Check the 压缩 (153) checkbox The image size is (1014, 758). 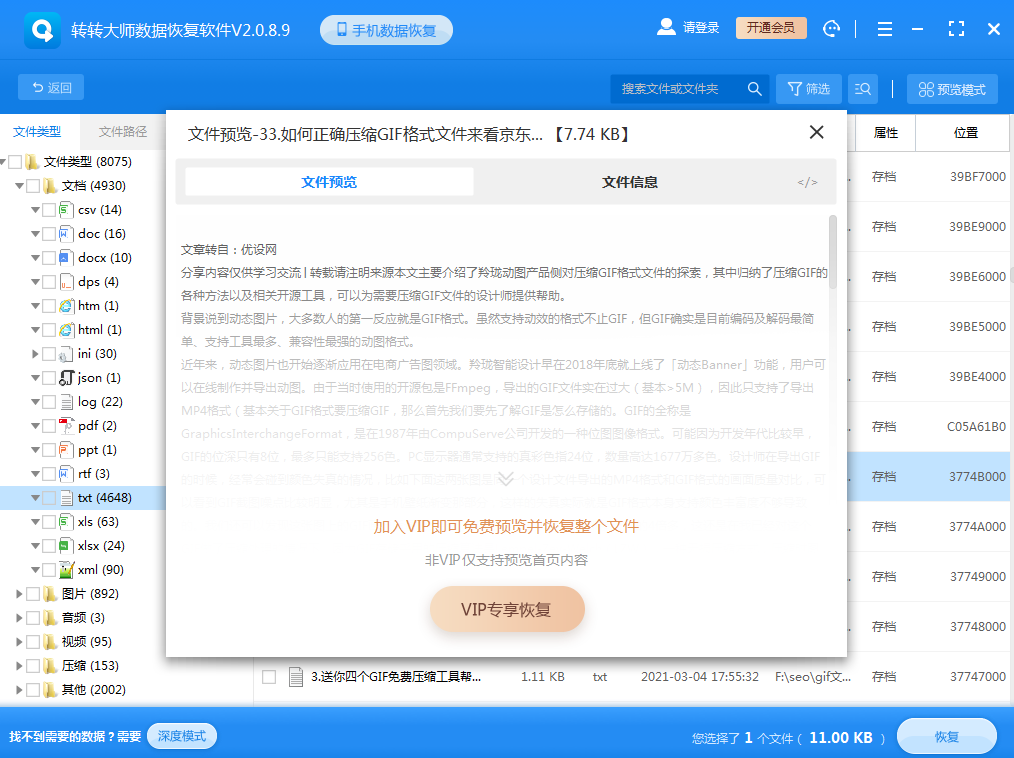[x=33, y=666]
